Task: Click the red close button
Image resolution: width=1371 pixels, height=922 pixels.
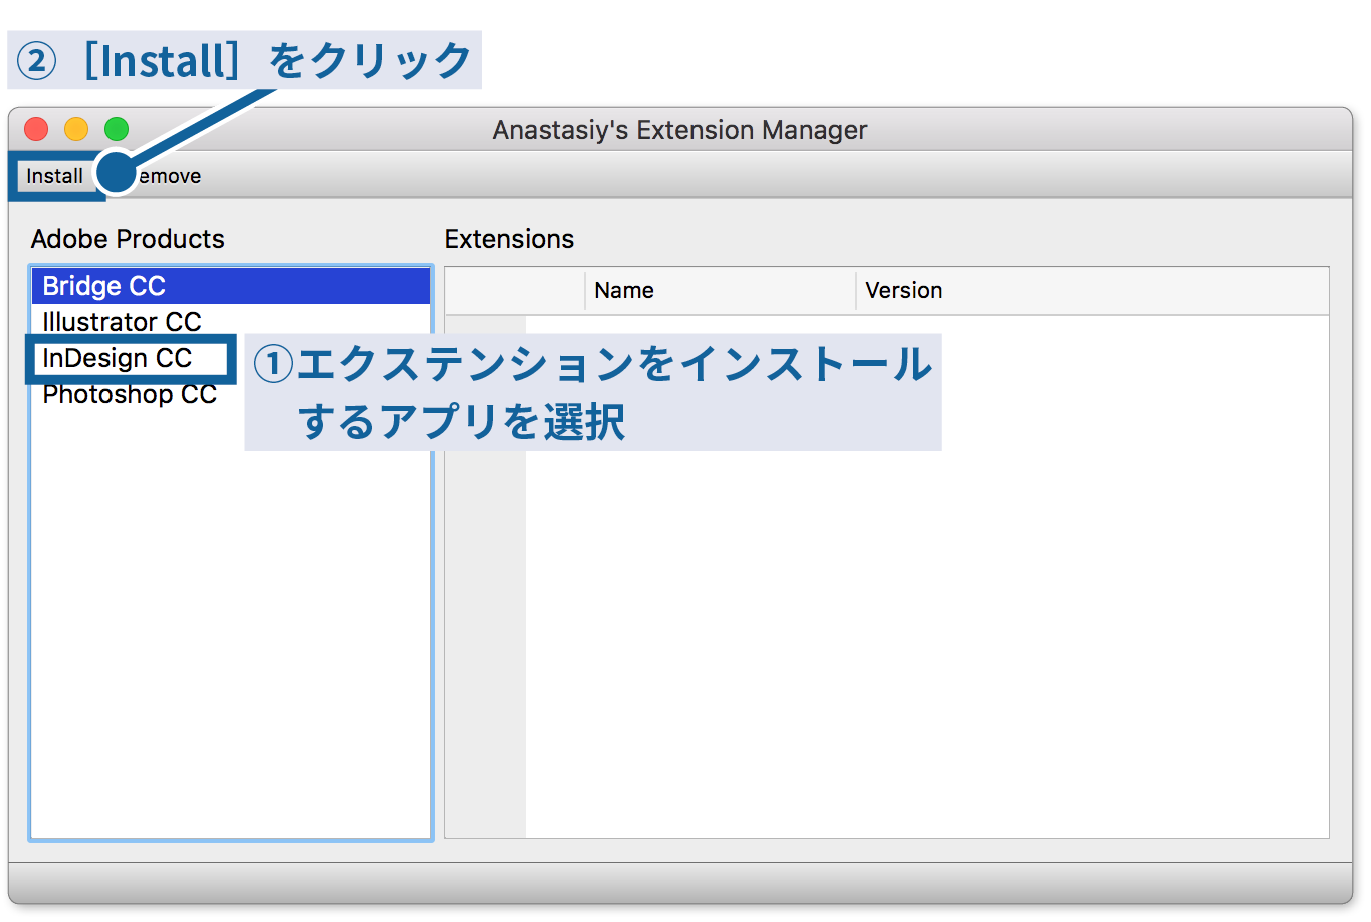Action: pyautogui.click(x=36, y=129)
